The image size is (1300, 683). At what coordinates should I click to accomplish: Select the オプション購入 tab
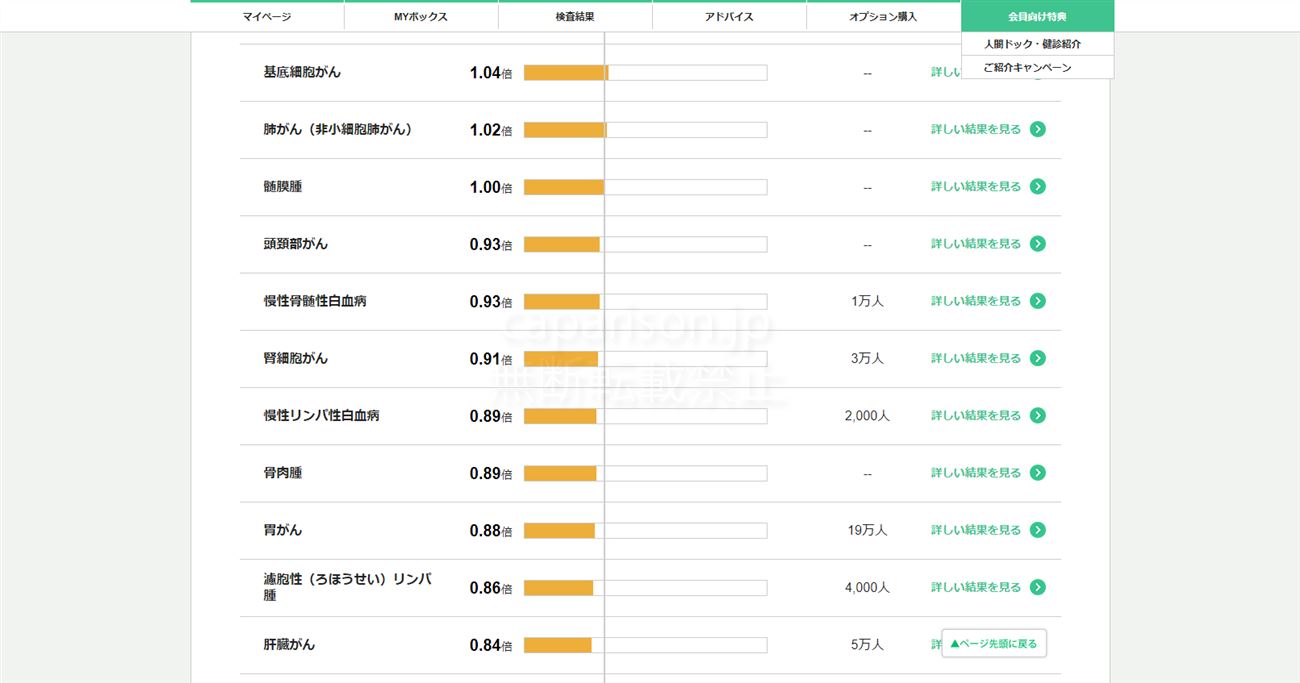coord(883,16)
